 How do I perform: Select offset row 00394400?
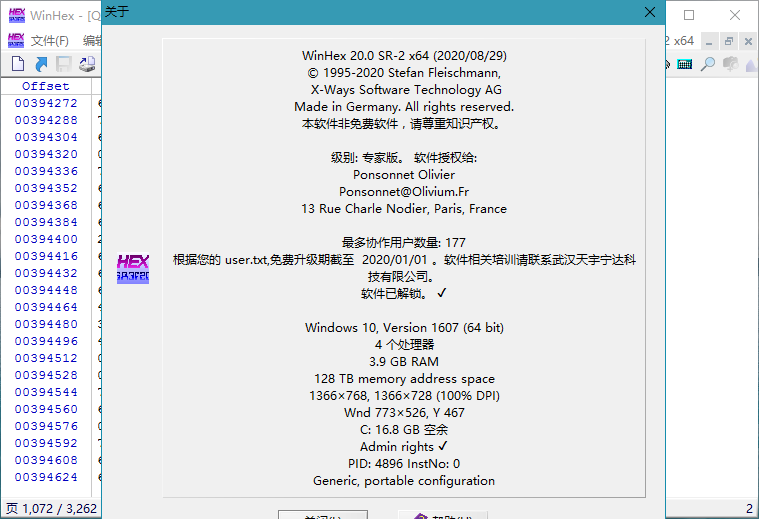click(x=46, y=240)
